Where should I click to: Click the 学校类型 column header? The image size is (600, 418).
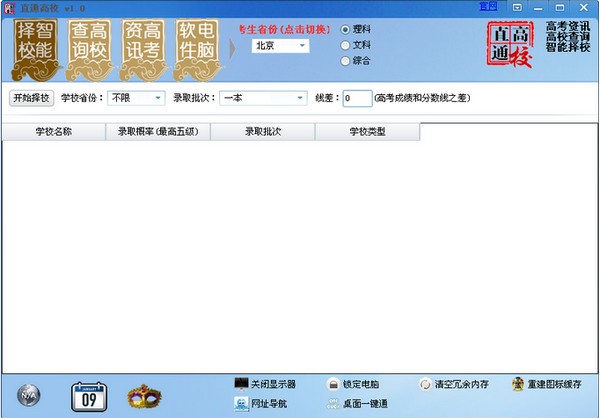click(x=367, y=132)
